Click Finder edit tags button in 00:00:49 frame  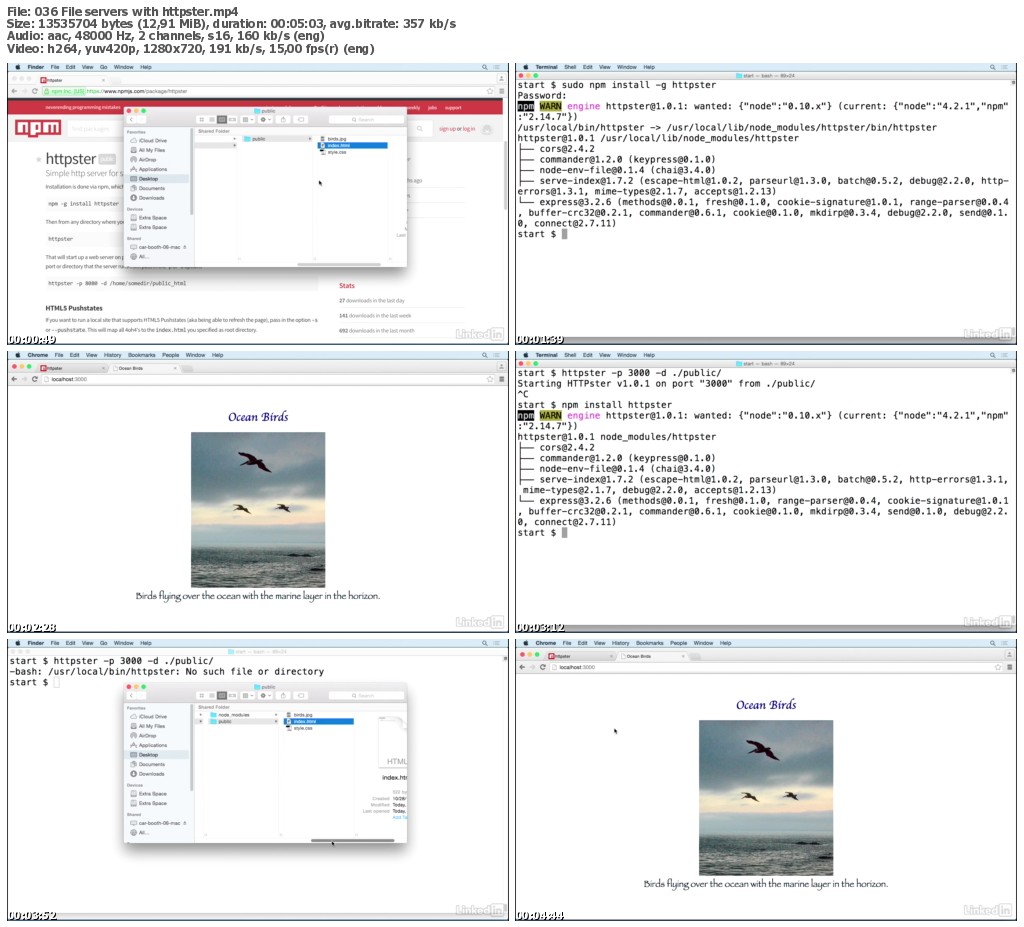[x=300, y=120]
